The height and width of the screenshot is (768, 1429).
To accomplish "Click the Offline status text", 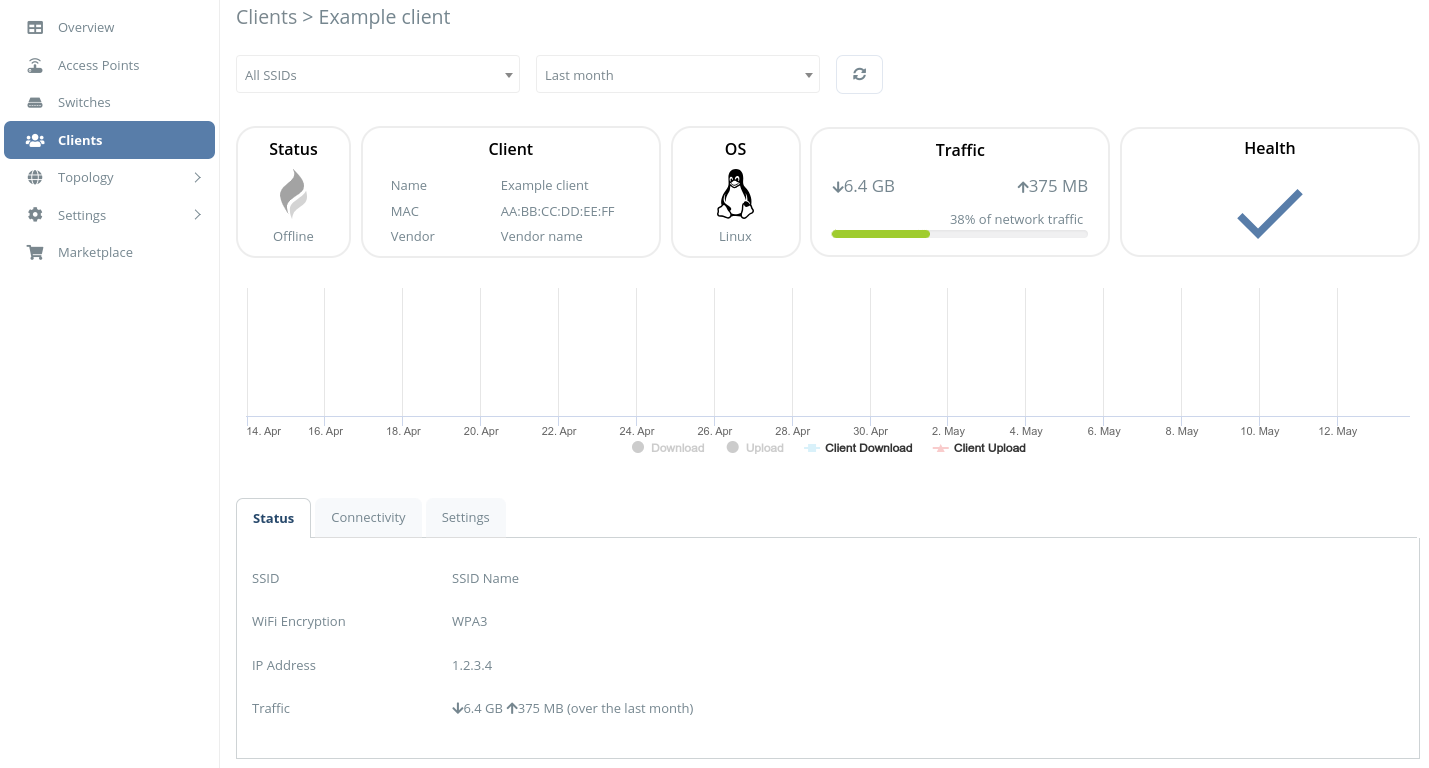I will pos(293,236).
